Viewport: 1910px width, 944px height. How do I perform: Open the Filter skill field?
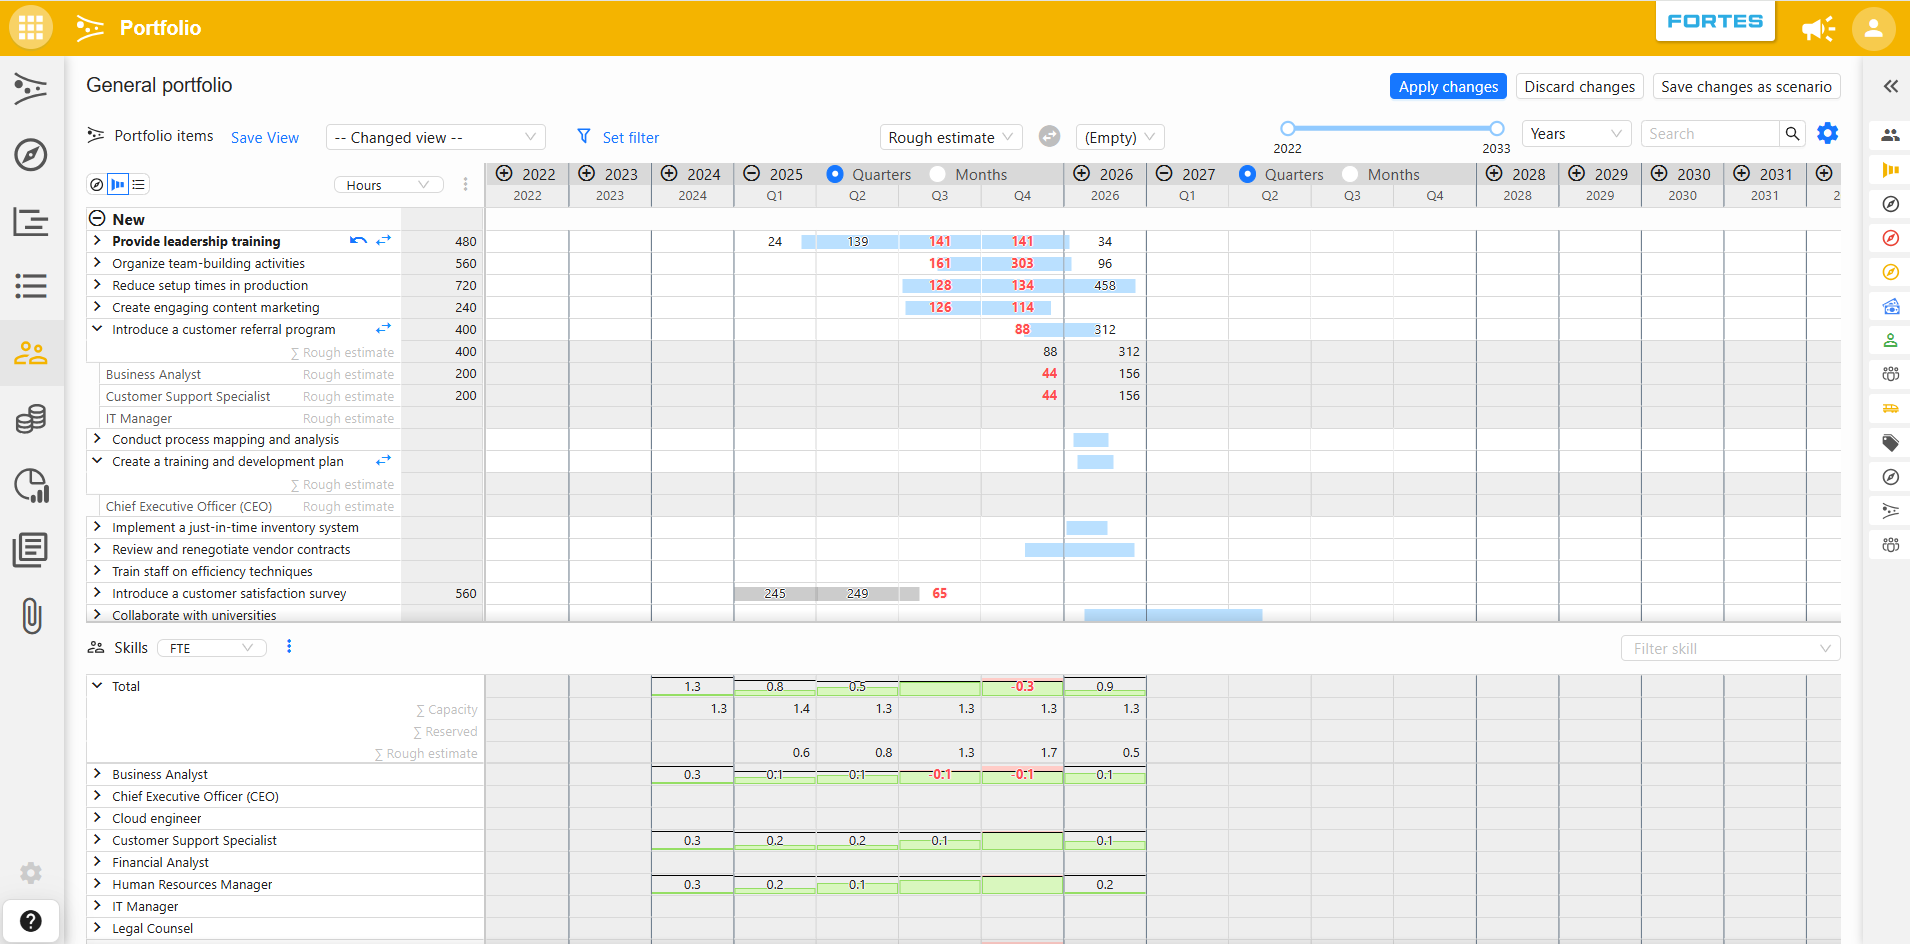(1730, 648)
